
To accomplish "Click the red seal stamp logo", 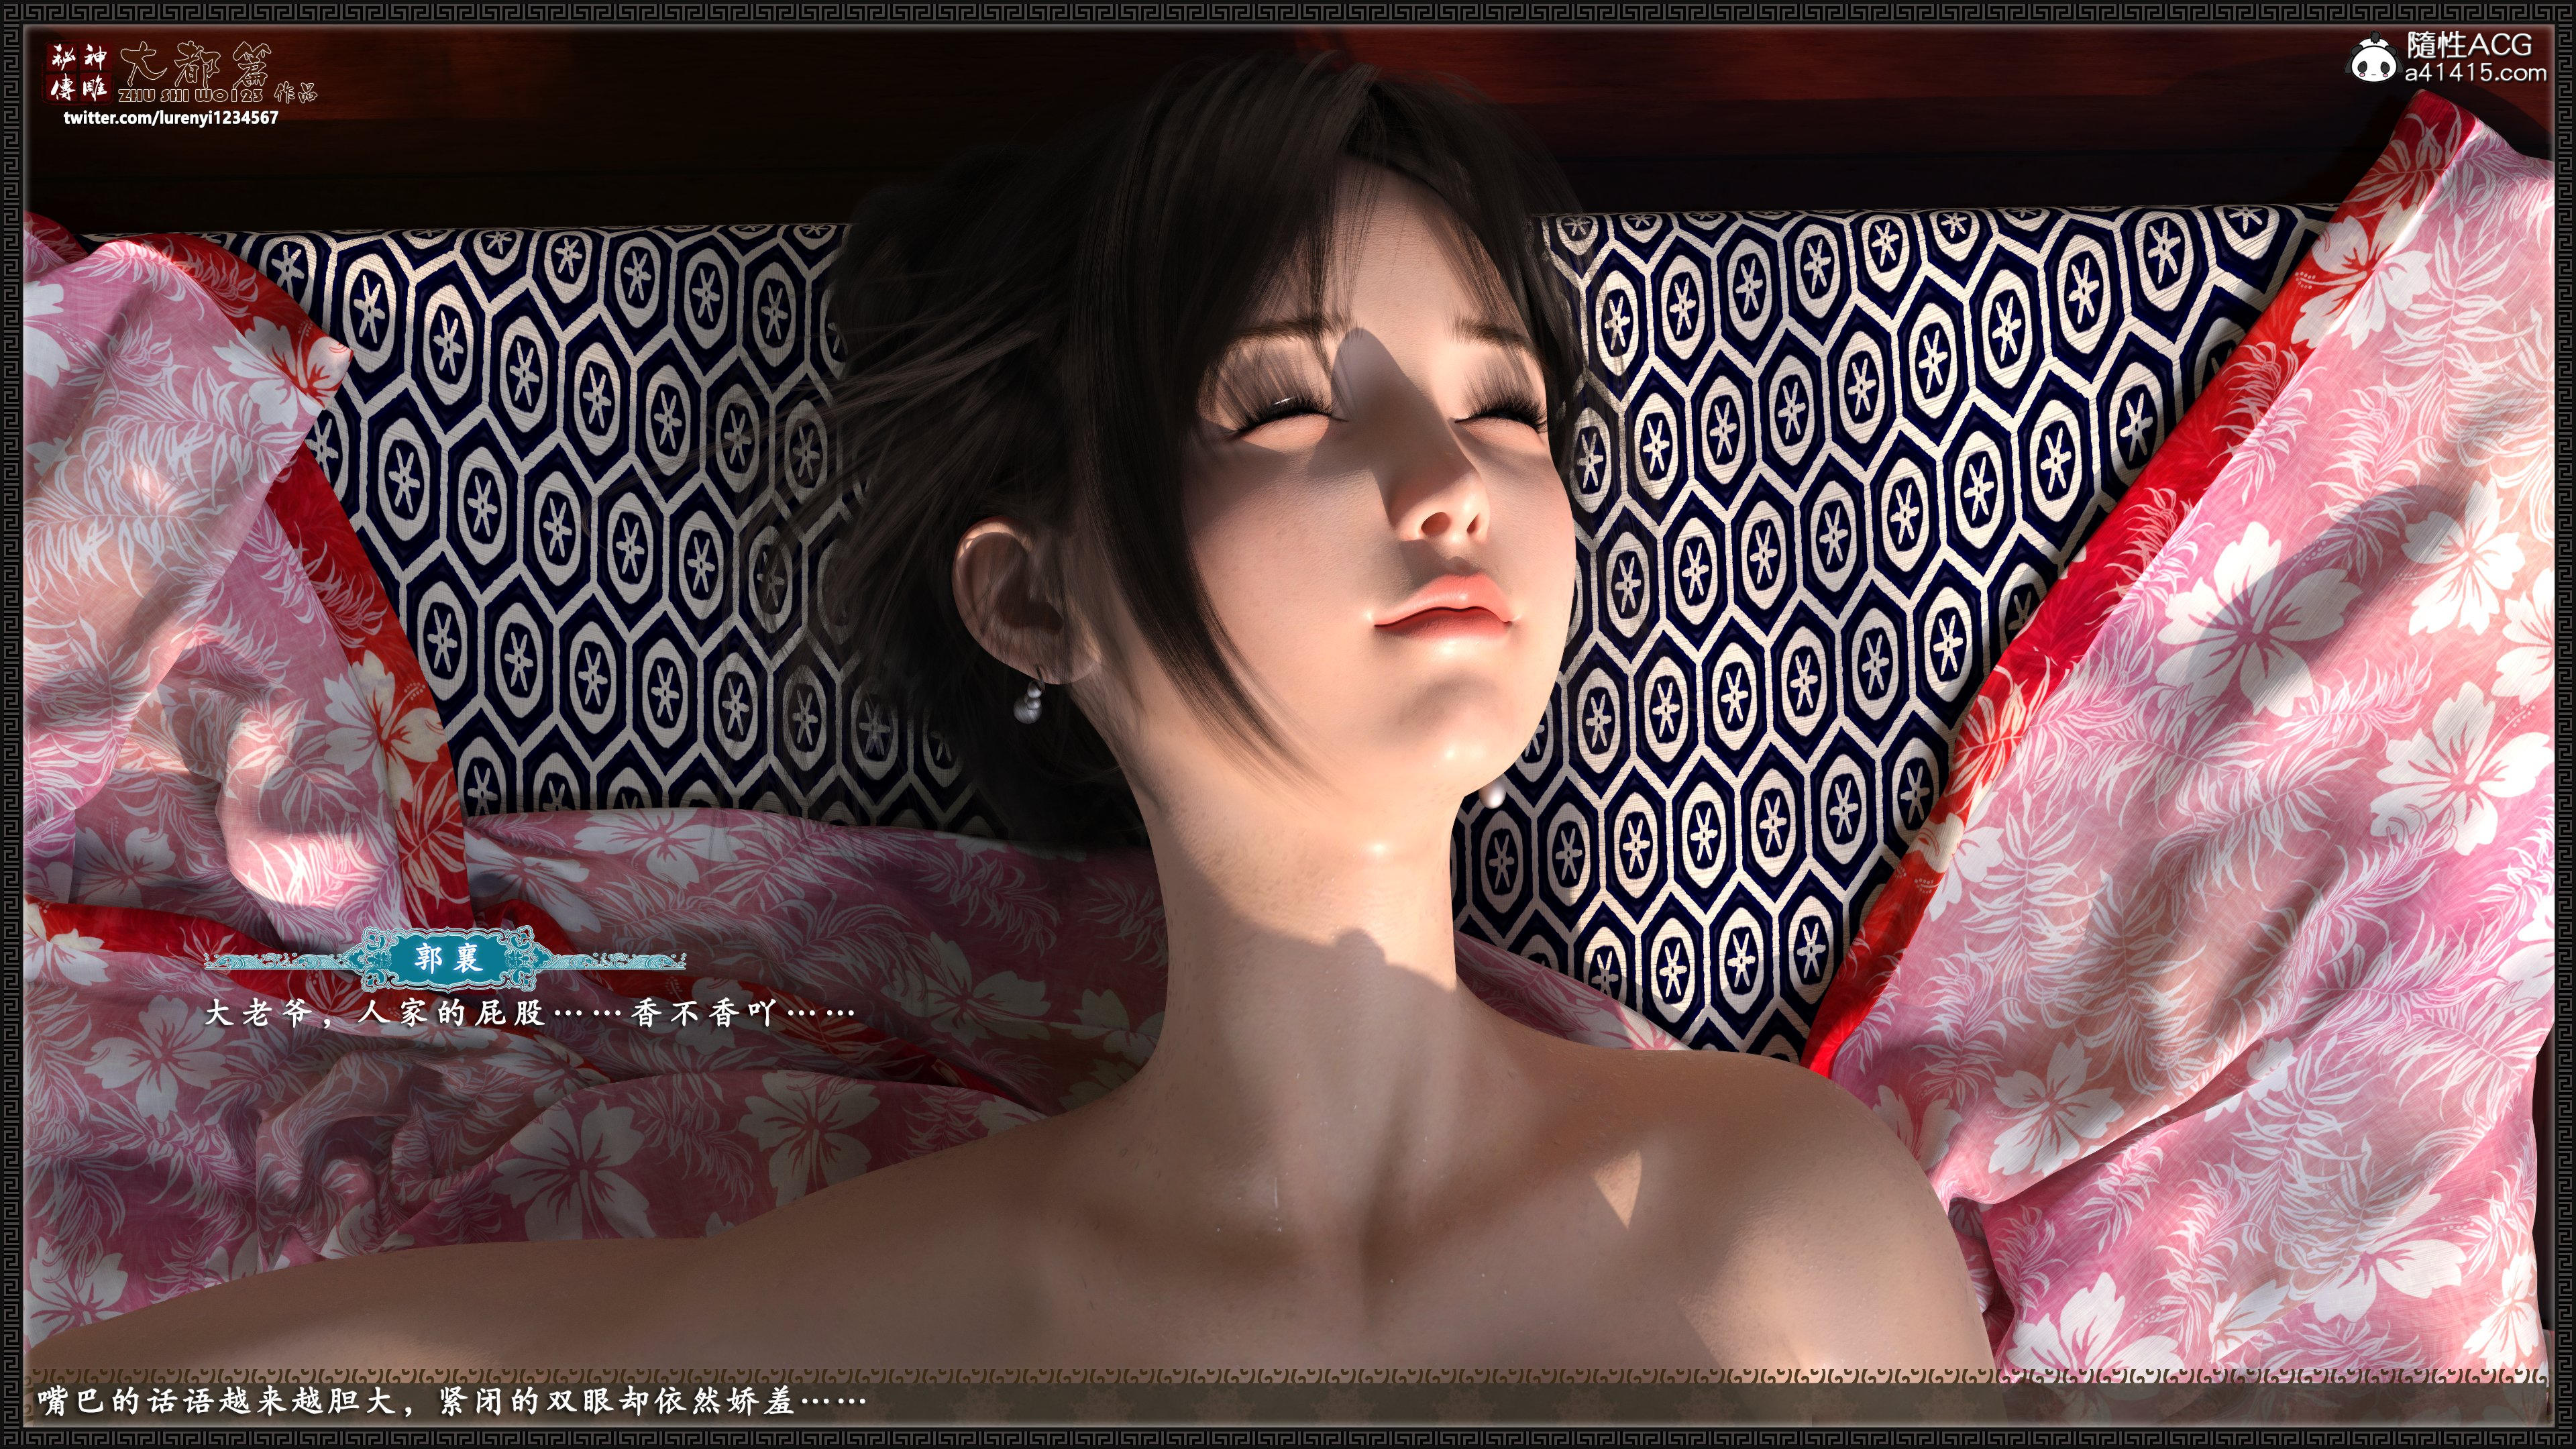I will [x=79, y=73].
